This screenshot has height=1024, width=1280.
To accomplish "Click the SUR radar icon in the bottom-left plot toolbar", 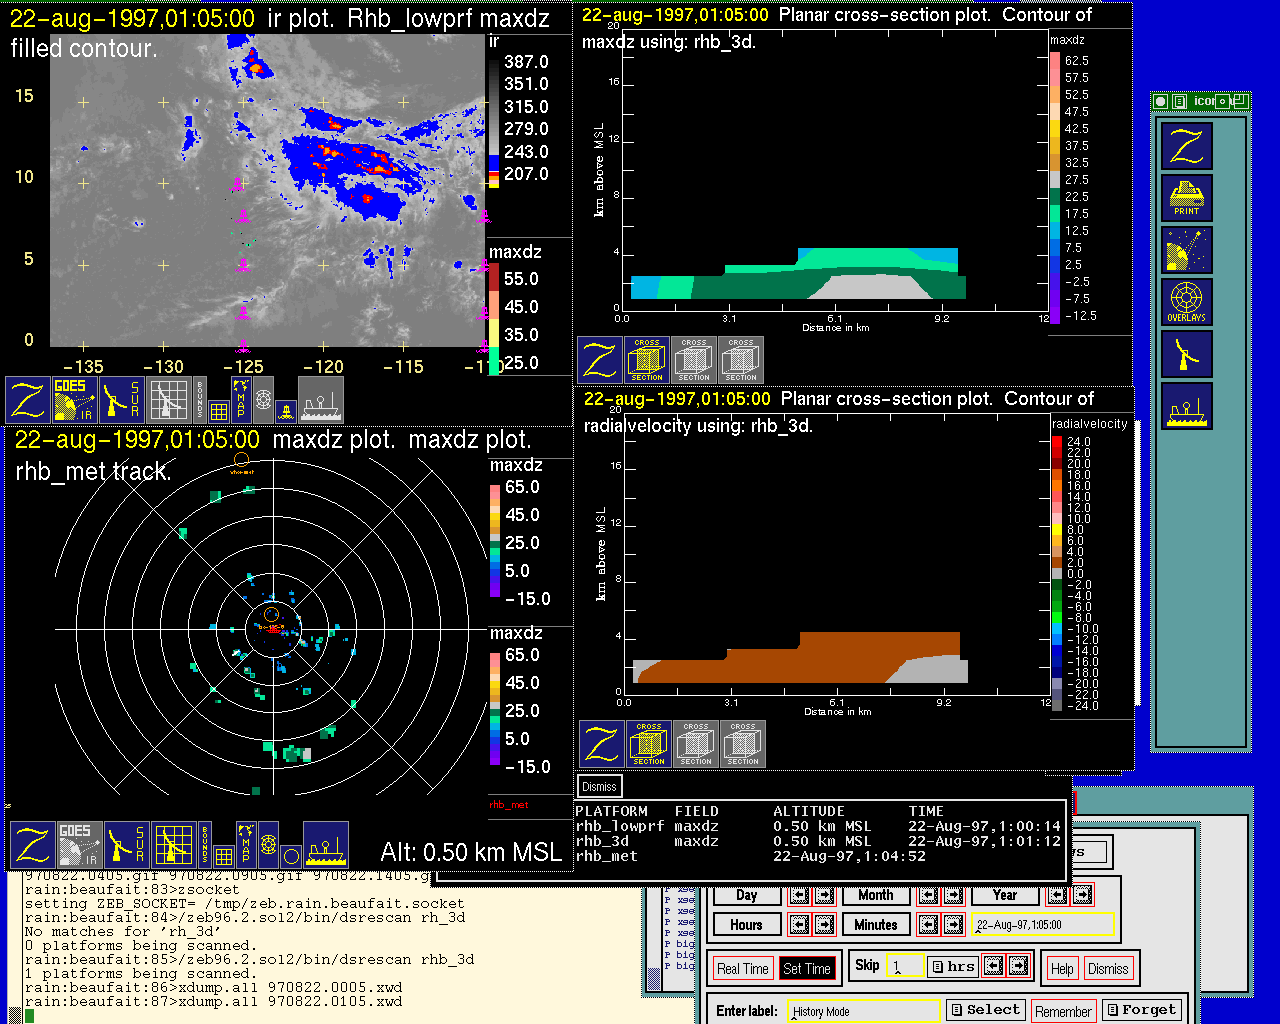I will [125, 845].
